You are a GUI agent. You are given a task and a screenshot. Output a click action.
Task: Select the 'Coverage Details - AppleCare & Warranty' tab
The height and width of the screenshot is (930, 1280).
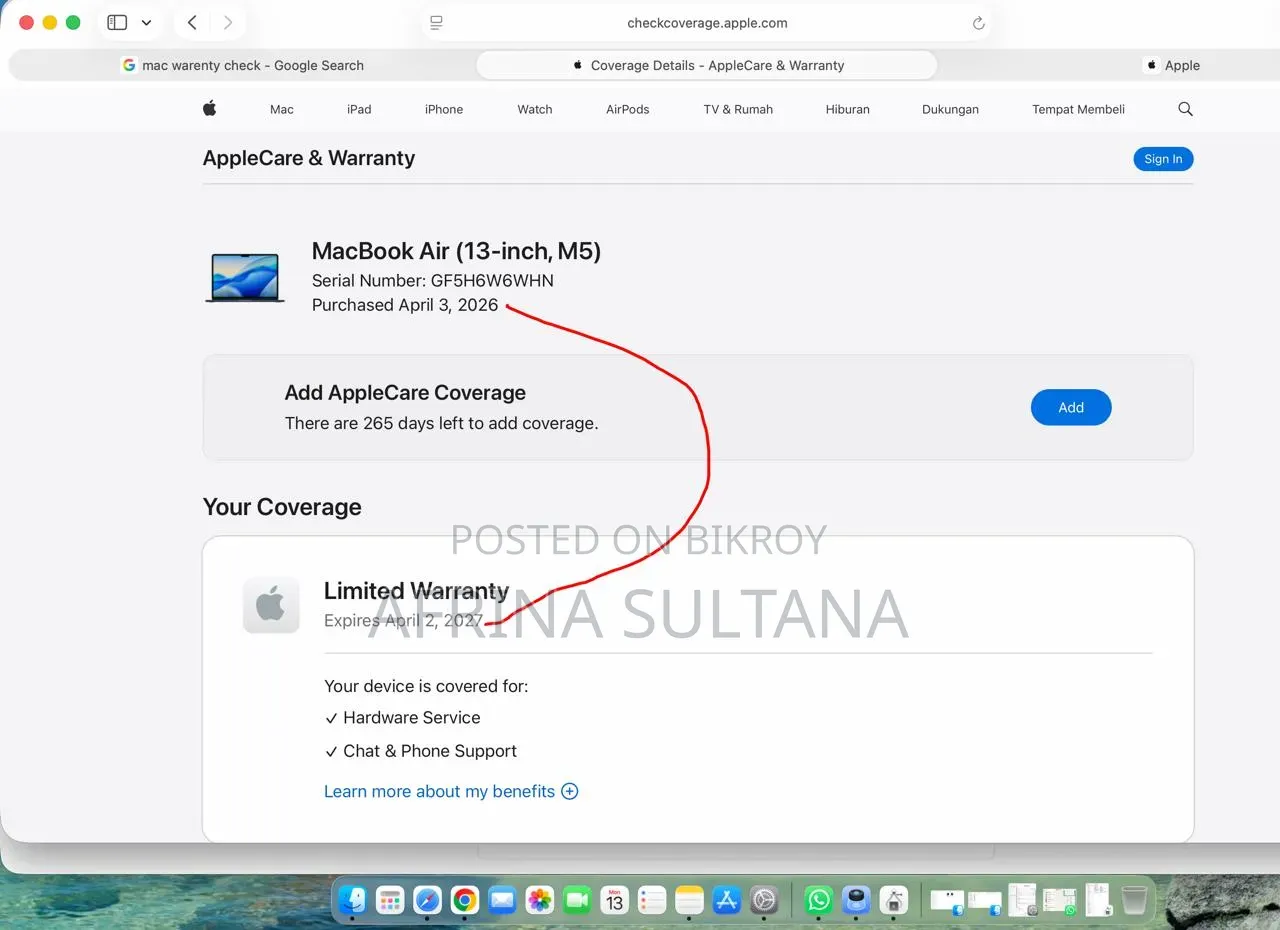(x=707, y=65)
